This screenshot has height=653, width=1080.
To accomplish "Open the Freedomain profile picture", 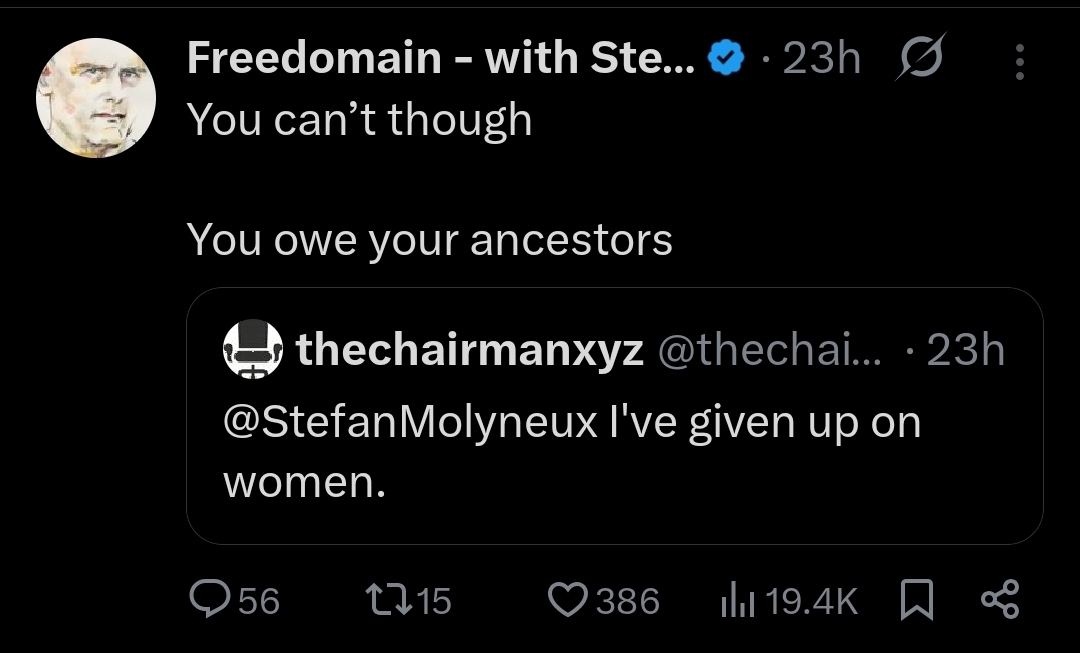I will [96, 99].
